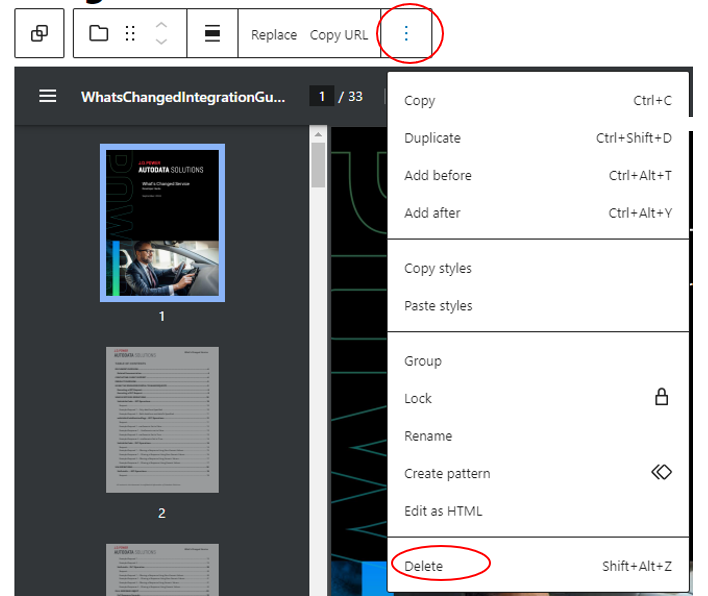The height and width of the screenshot is (596, 708).
Task: Select page 2 thumbnail in sidebar
Action: coord(162,420)
